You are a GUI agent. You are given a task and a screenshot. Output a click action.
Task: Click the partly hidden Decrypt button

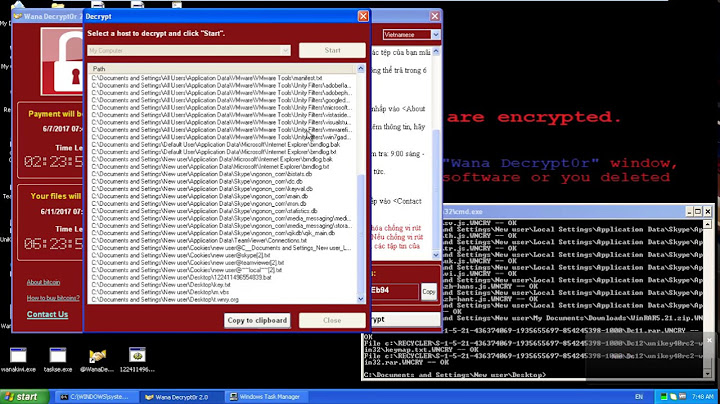(x=405, y=320)
